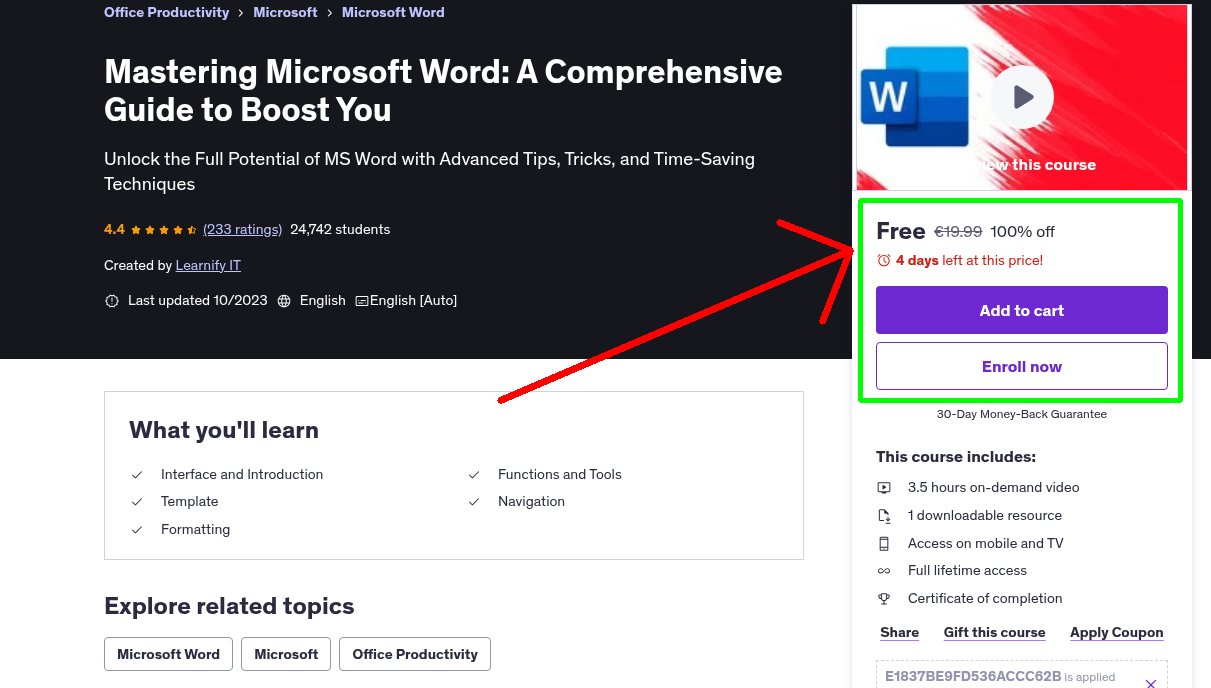Click the Share link
Screen dimensions: 1211x688
click(x=900, y=633)
